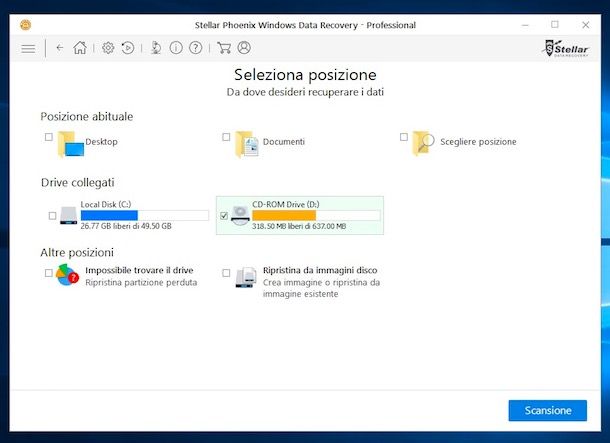The width and height of the screenshot is (610, 443).
Task: Click 318.50 MB liberi di 637.00 MB text
Action: pos(299,226)
